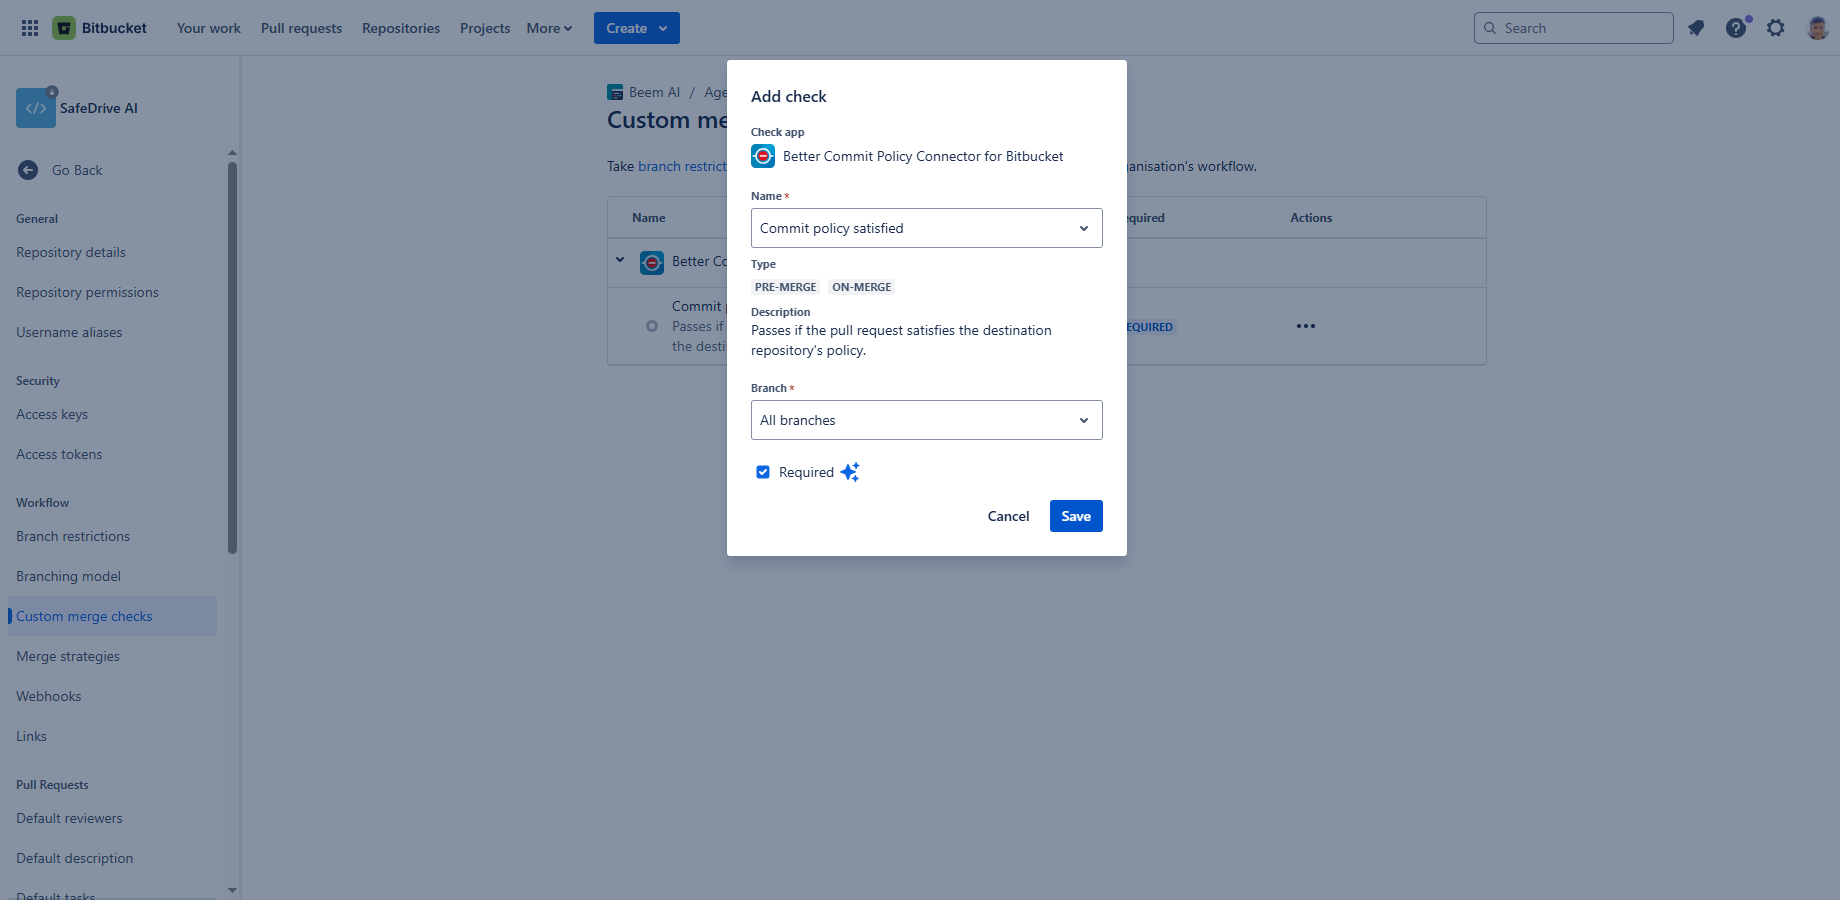Open Access keys in sidebar

pyautogui.click(x=52, y=414)
